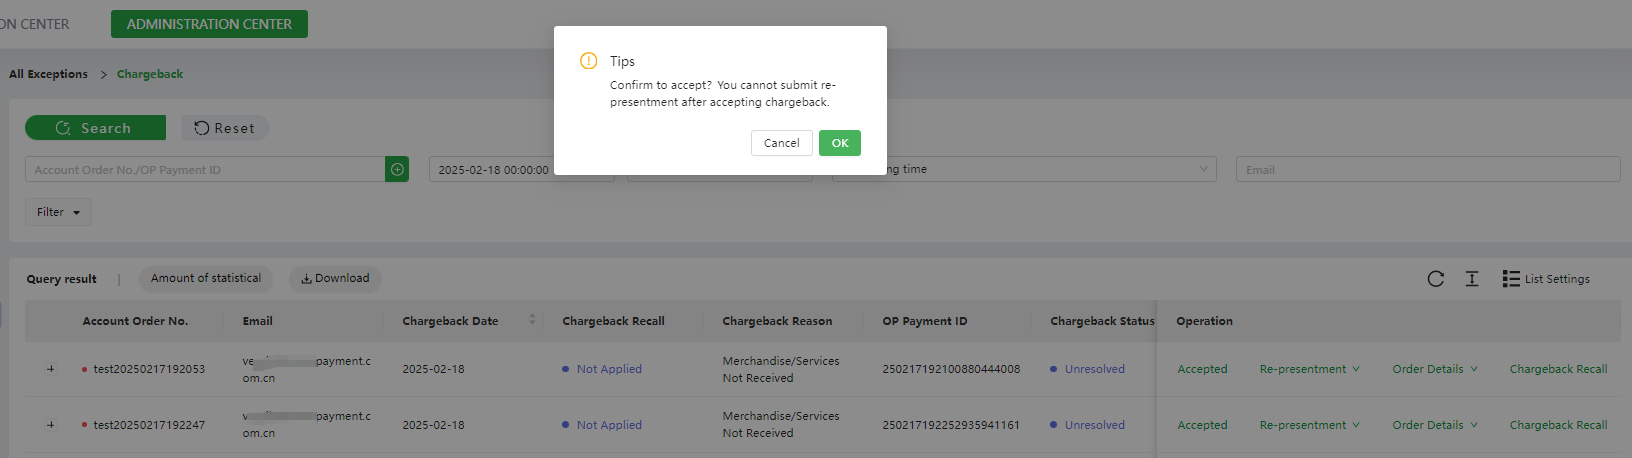Open the Filter dropdown
Viewport: 1632px width, 458px height.
click(58, 212)
